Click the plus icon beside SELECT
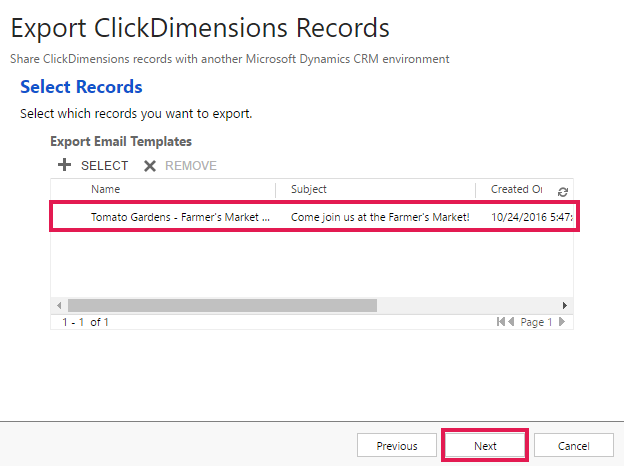Viewport: 624px width, 466px height. (64, 165)
